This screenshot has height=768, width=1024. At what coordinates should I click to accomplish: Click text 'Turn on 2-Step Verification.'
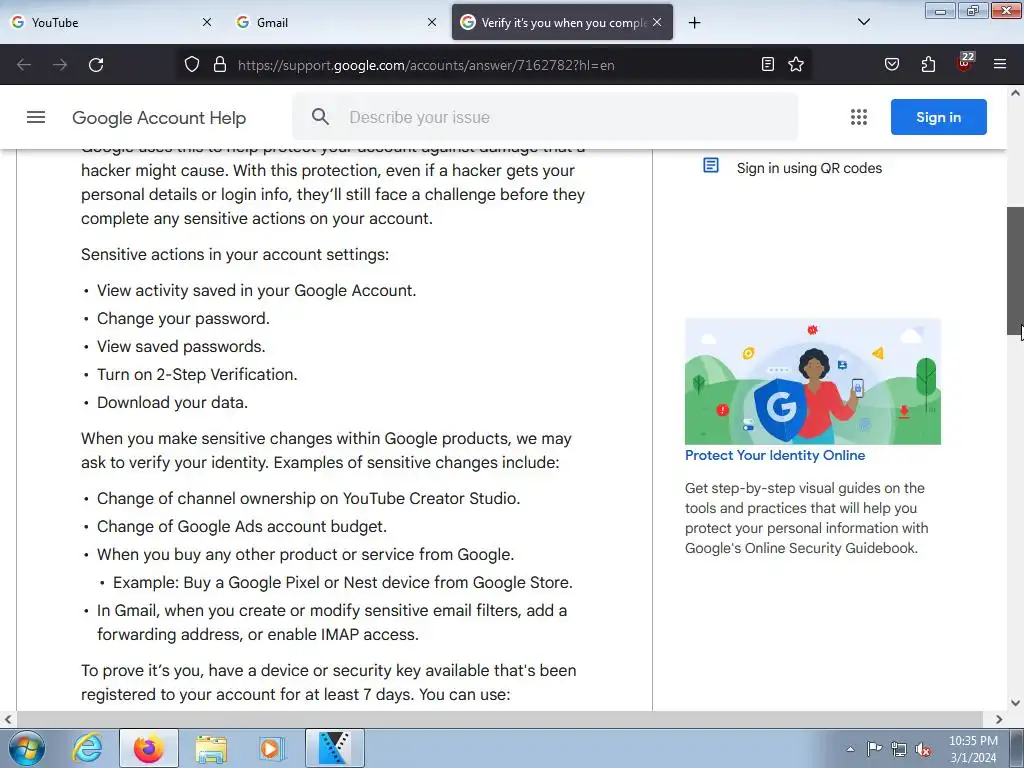coord(197,375)
